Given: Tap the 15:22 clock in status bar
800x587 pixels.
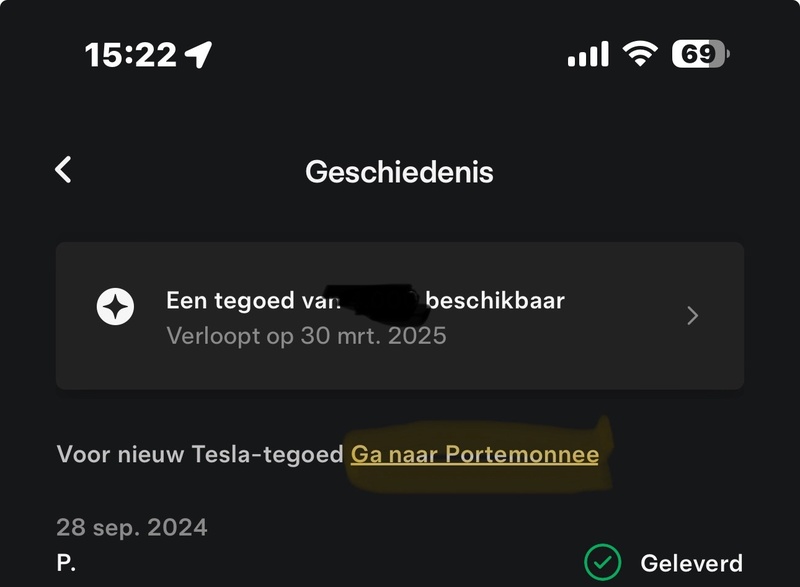Looking at the screenshot, I should [130, 55].
